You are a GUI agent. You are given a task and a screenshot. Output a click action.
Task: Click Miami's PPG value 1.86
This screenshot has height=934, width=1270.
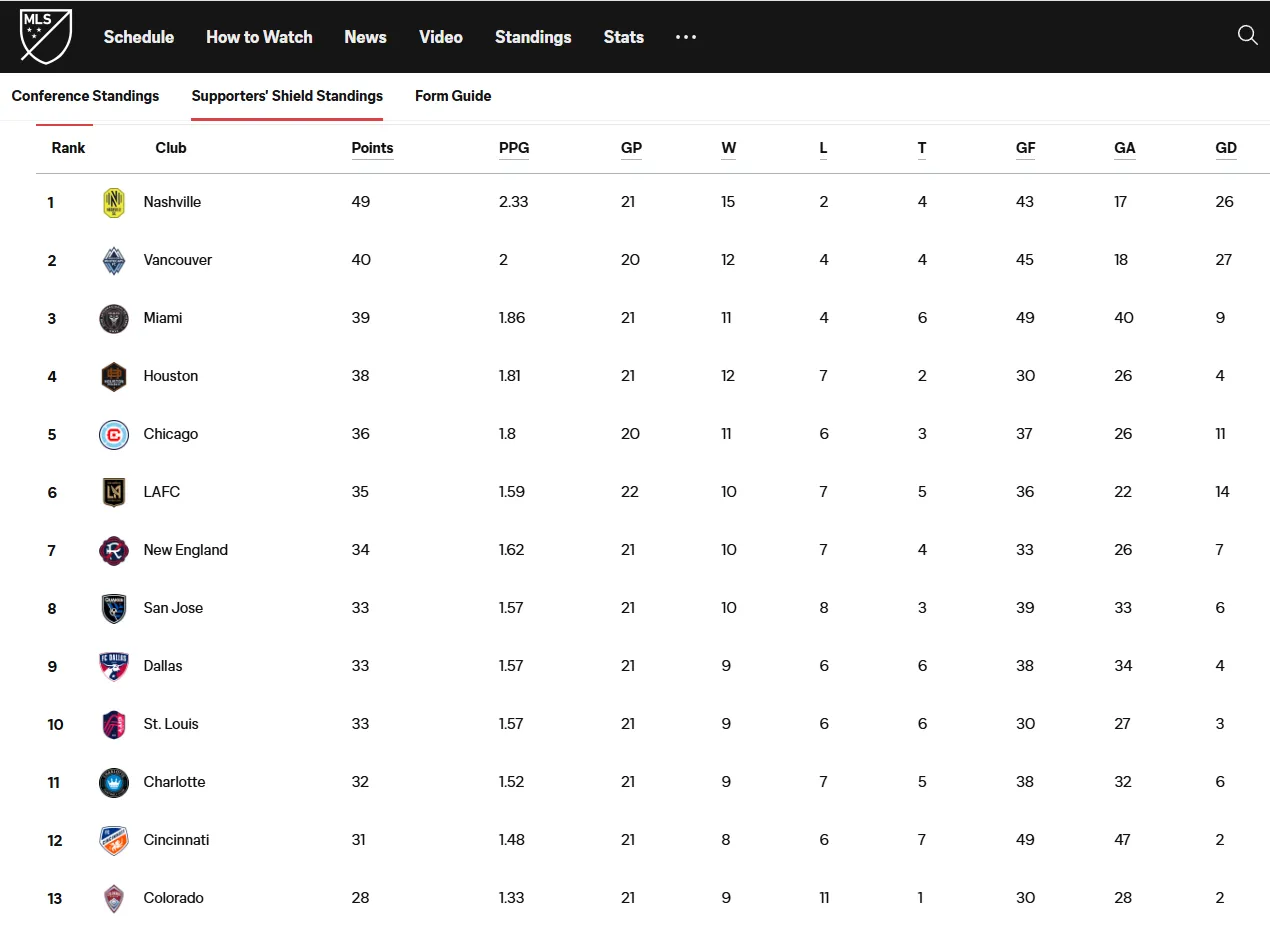512,318
